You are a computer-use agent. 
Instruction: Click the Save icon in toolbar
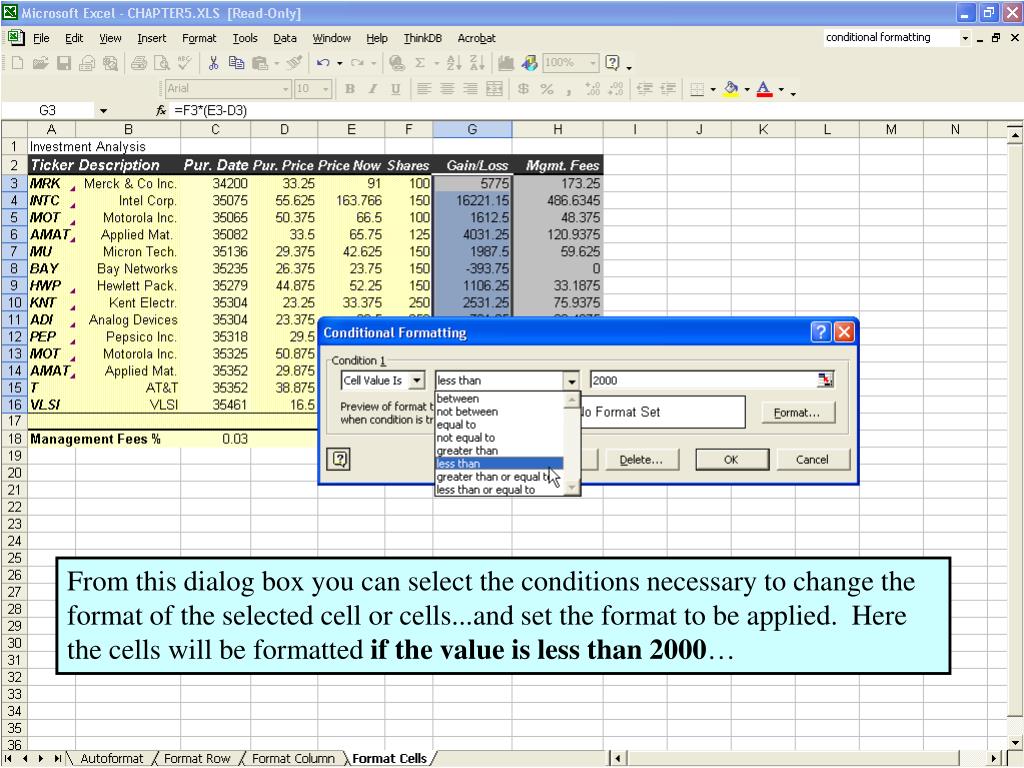[63, 63]
